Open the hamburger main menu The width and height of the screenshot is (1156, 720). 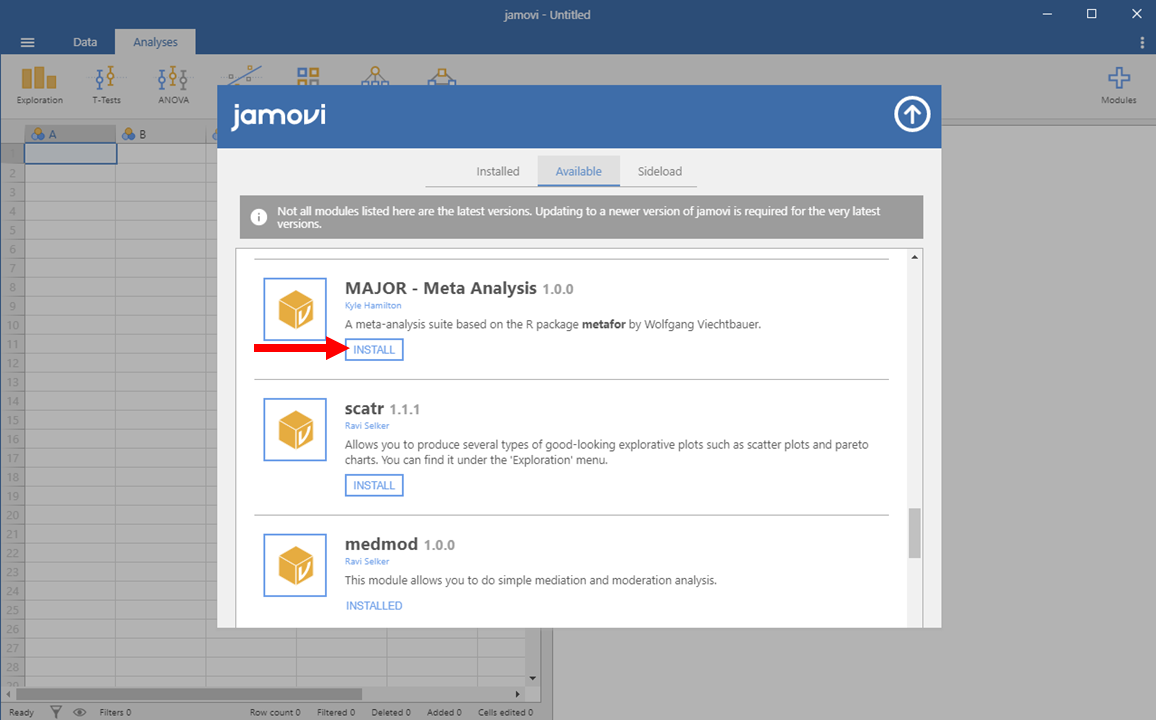pyautogui.click(x=27, y=42)
